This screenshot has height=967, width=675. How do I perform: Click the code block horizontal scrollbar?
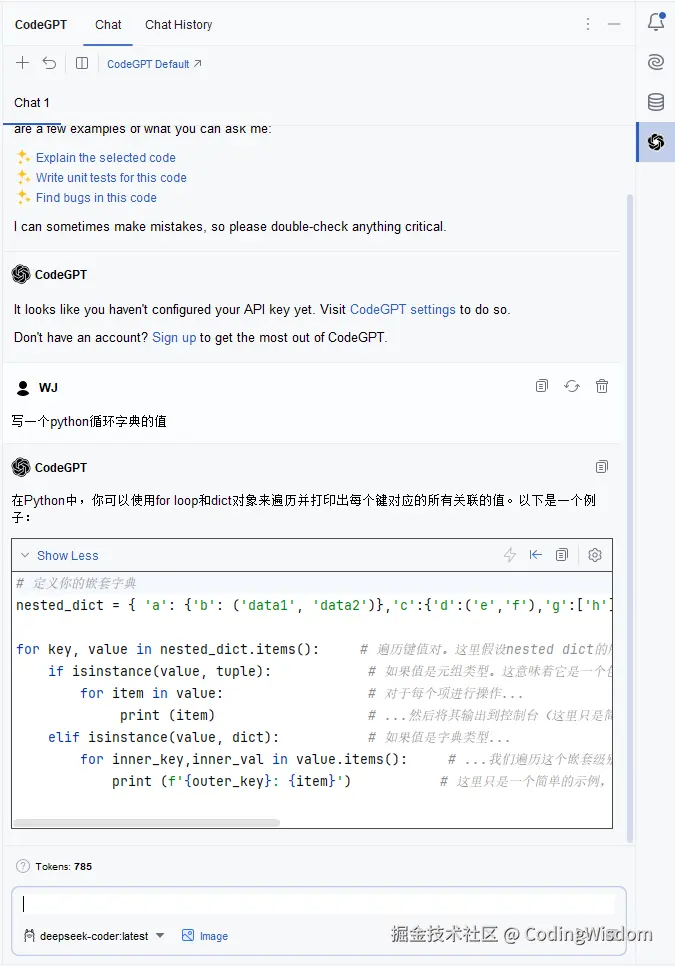click(x=147, y=823)
